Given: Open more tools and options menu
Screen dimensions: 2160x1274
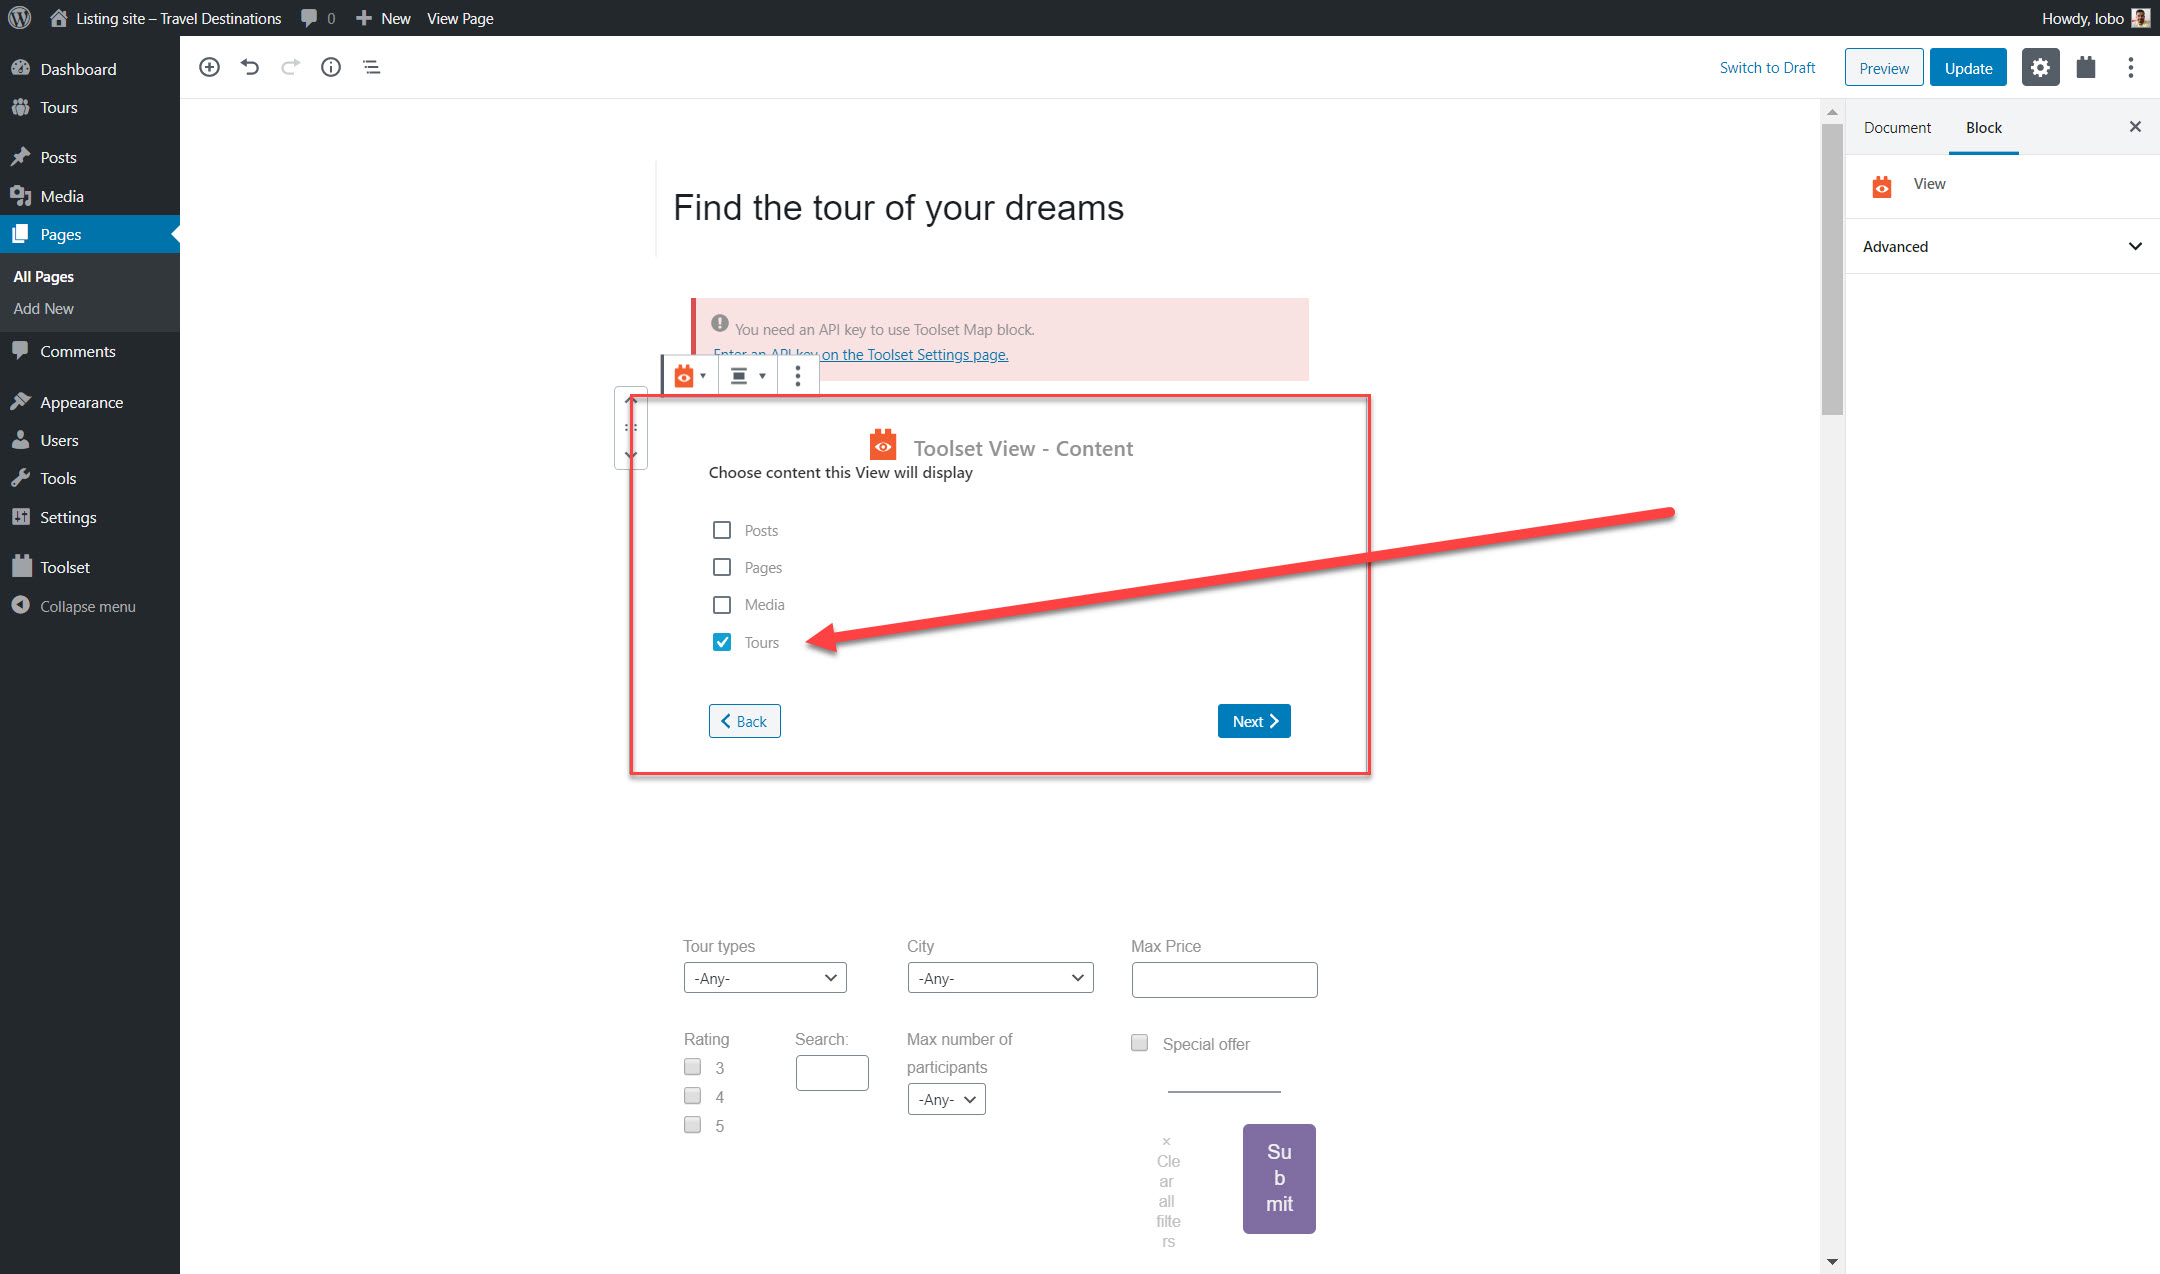Looking at the screenshot, I should [x=2131, y=68].
